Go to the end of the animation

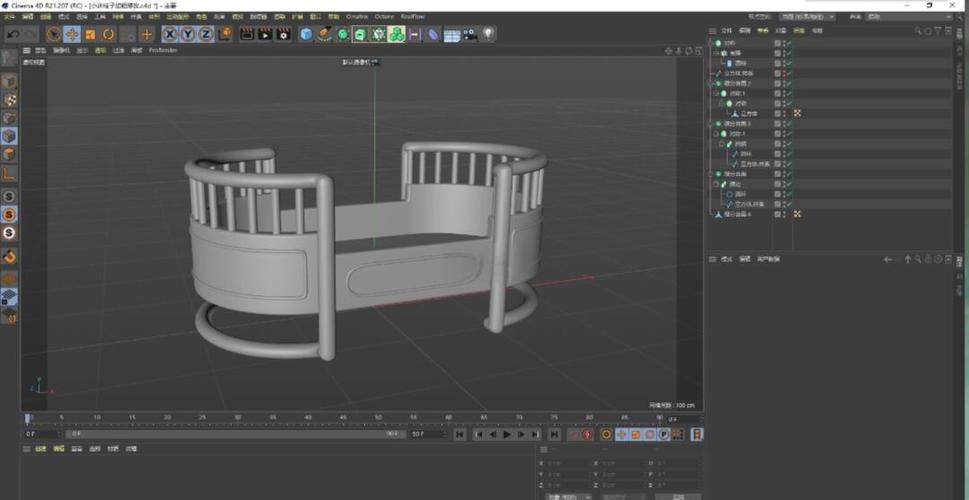pyautogui.click(x=554, y=434)
